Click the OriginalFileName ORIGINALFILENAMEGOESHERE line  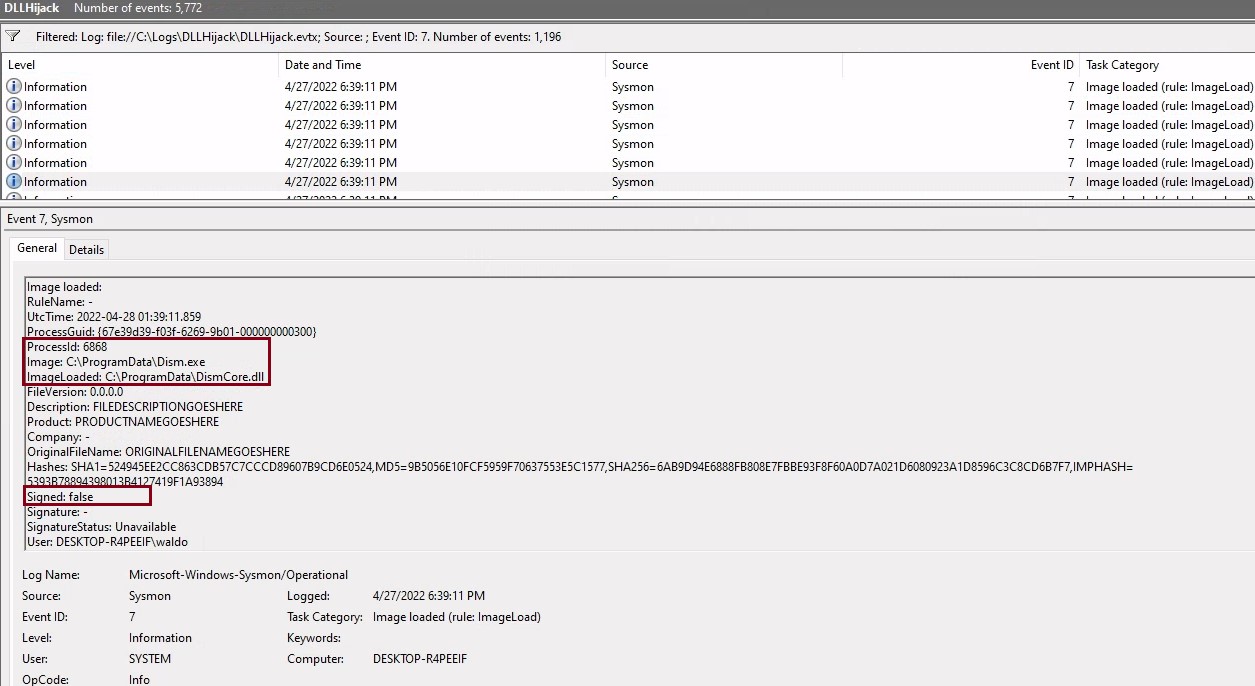158,452
